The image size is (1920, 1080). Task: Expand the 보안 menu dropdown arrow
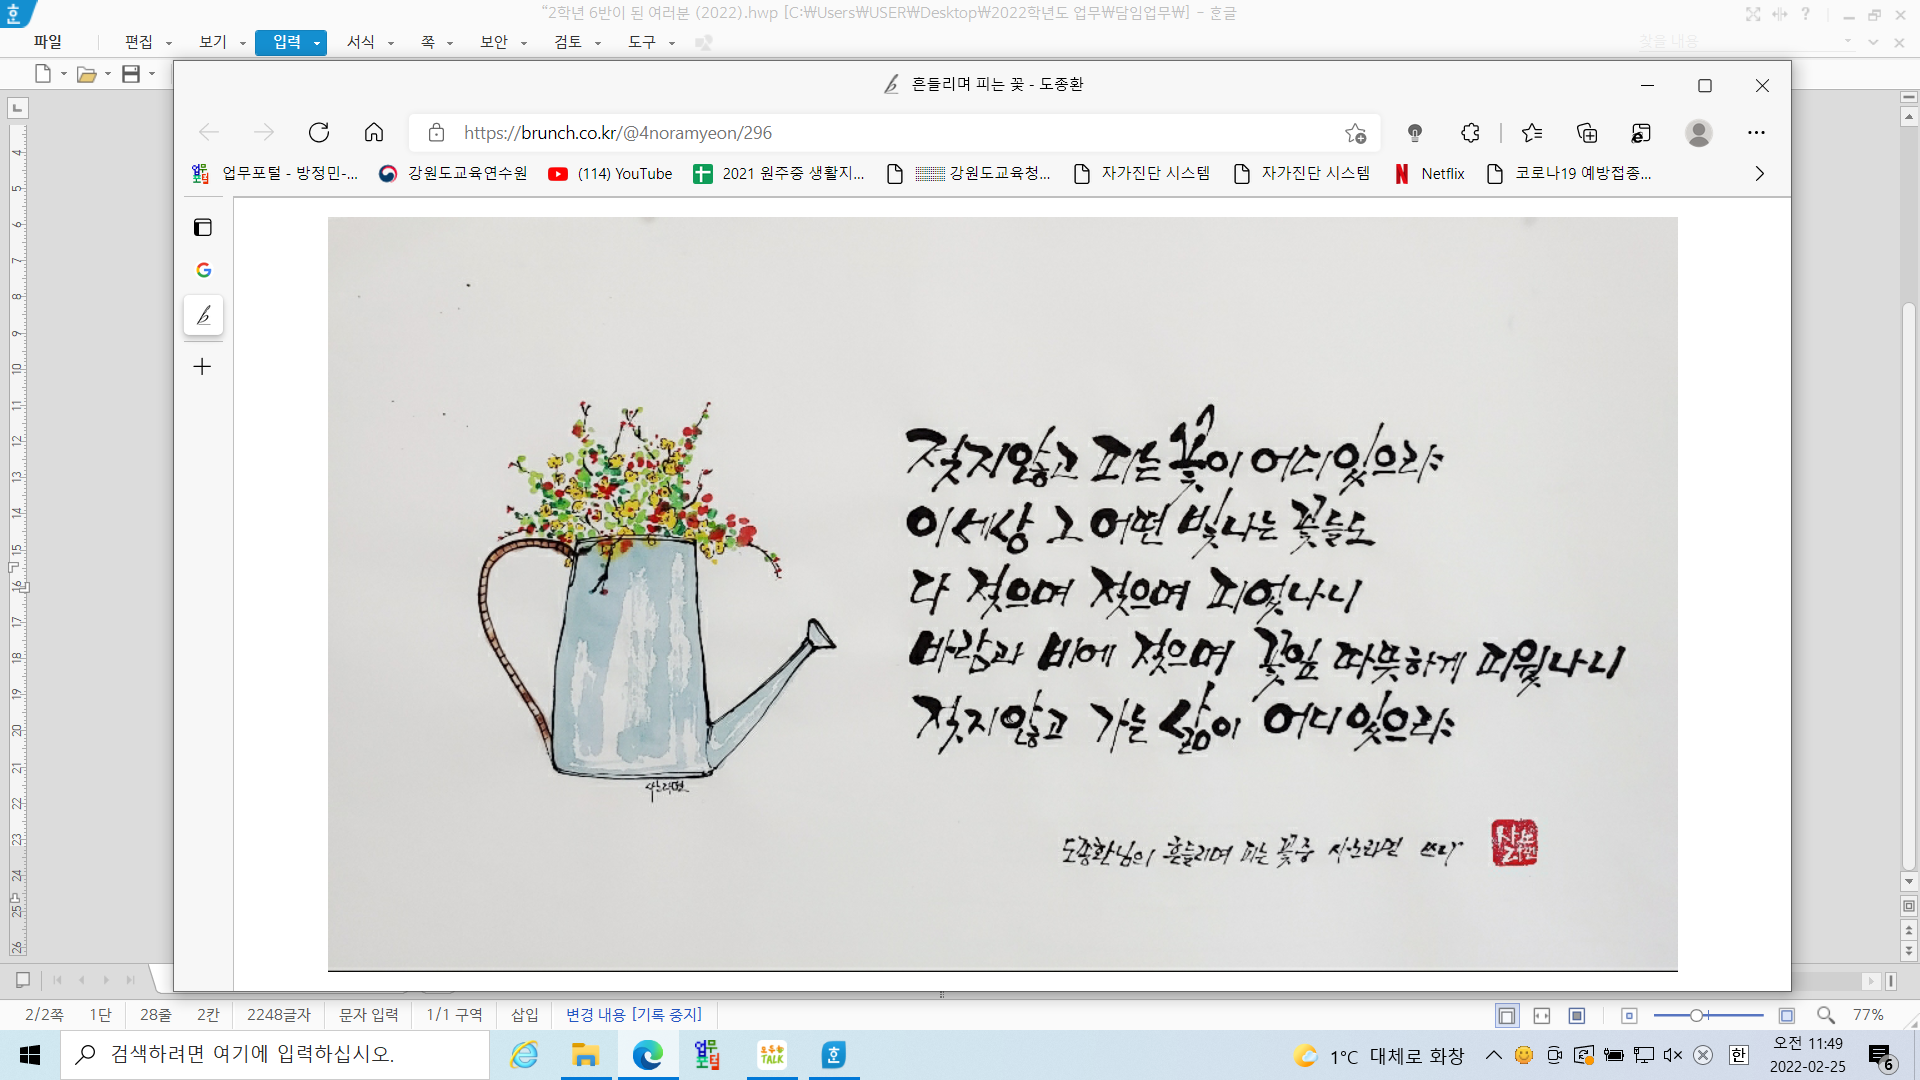tap(524, 43)
